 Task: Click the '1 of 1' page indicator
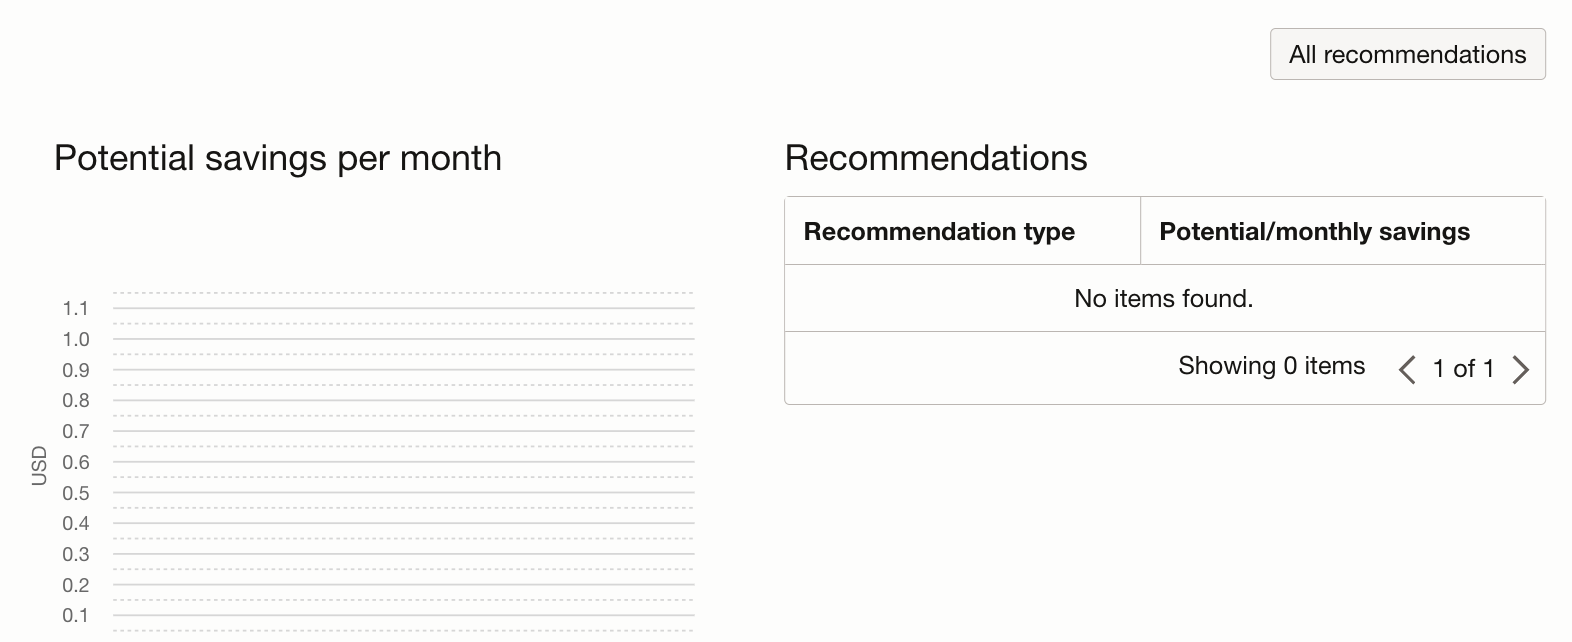tap(1463, 369)
